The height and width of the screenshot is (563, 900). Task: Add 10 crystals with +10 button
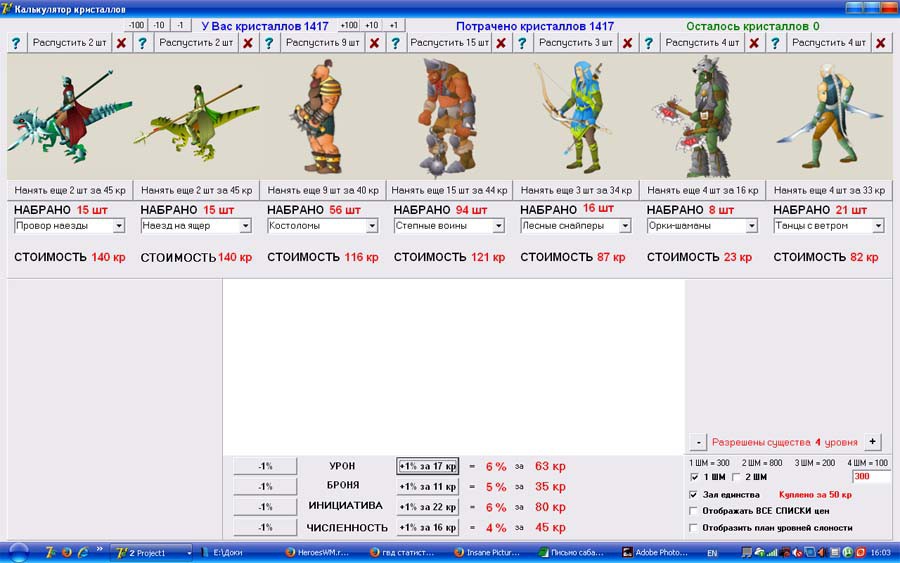pos(371,25)
